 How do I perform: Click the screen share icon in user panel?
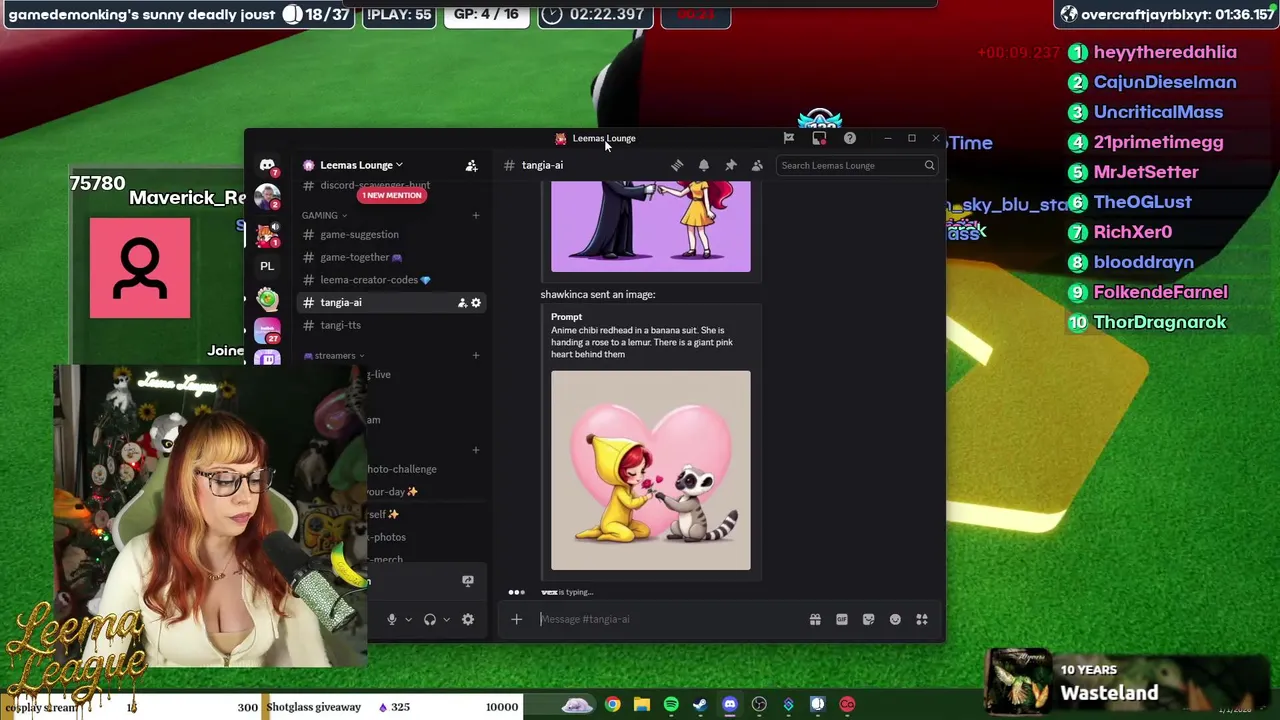[467, 580]
